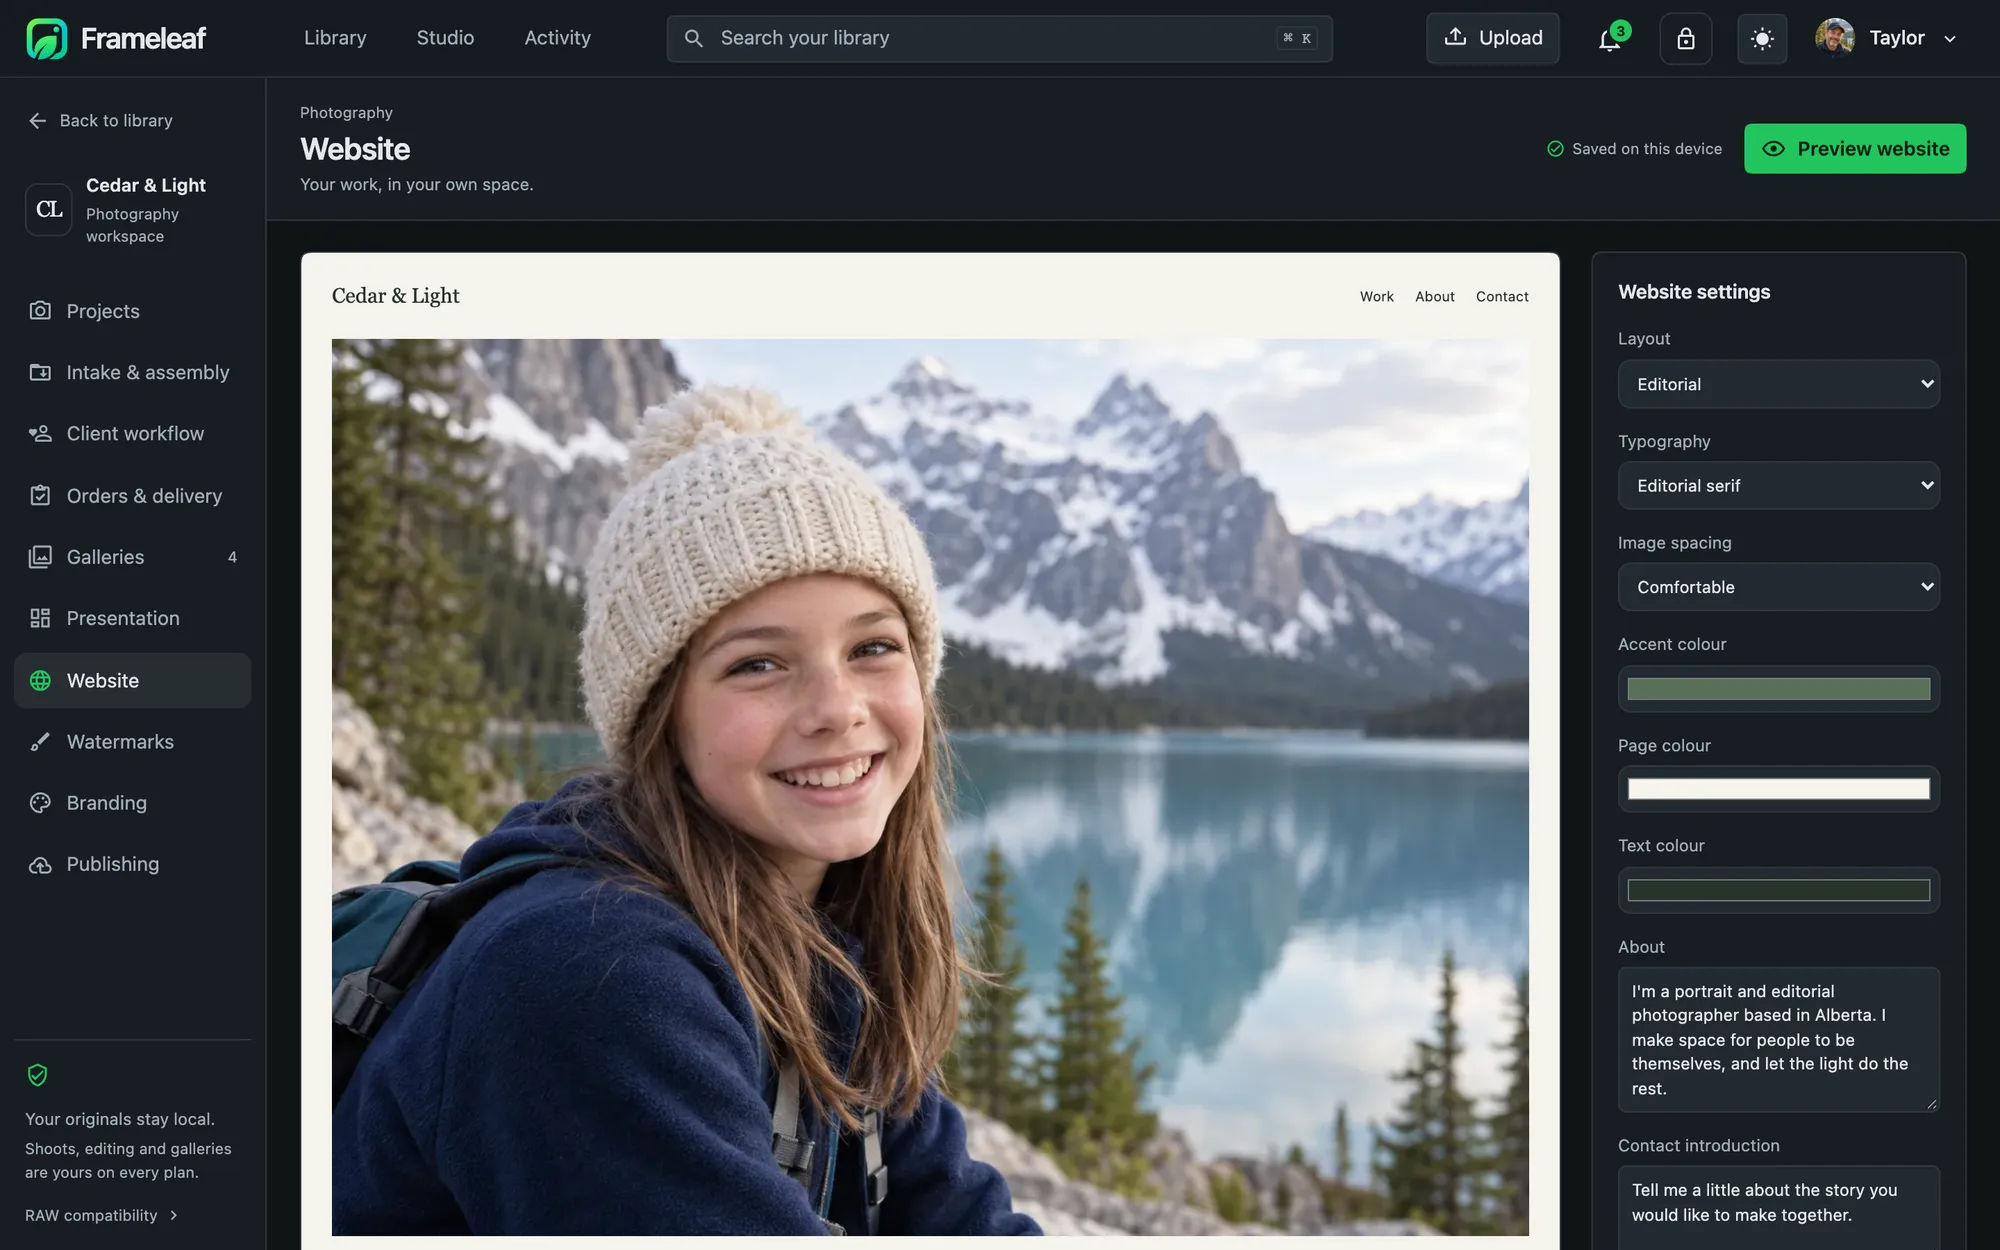Click the Publishing cloud icon
This screenshot has height=1250, width=2000.
coord(40,865)
